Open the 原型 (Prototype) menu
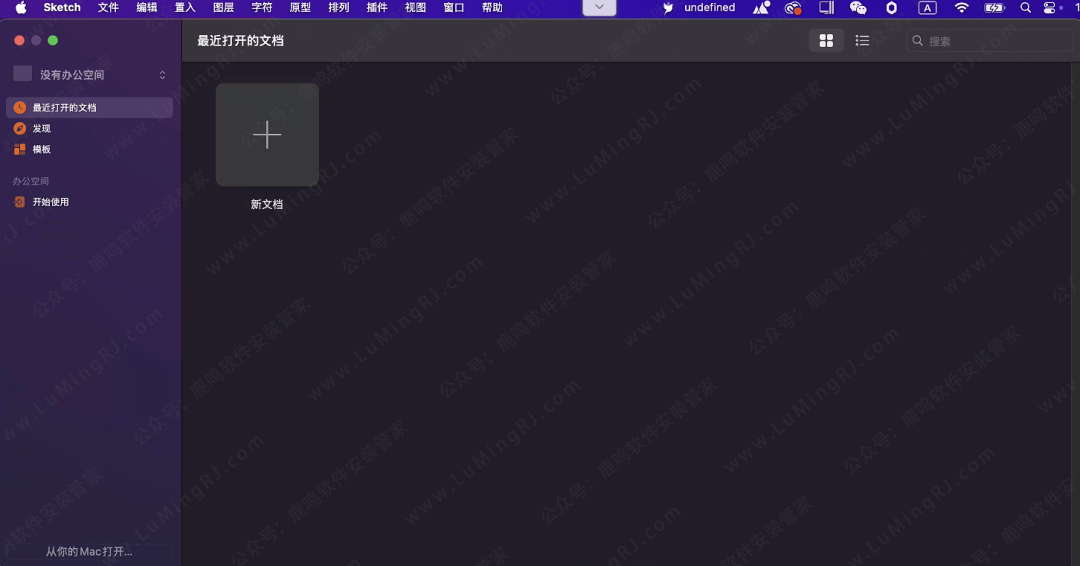1080x566 pixels. [x=300, y=8]
